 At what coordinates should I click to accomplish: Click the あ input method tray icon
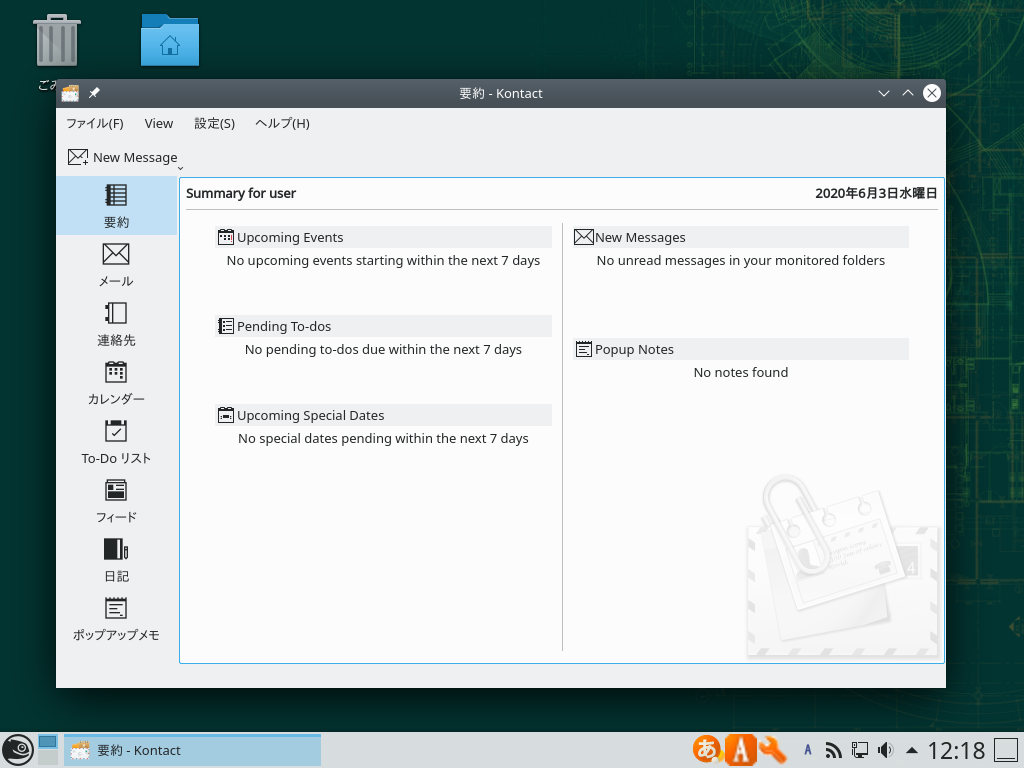click(x=707, y=750)
